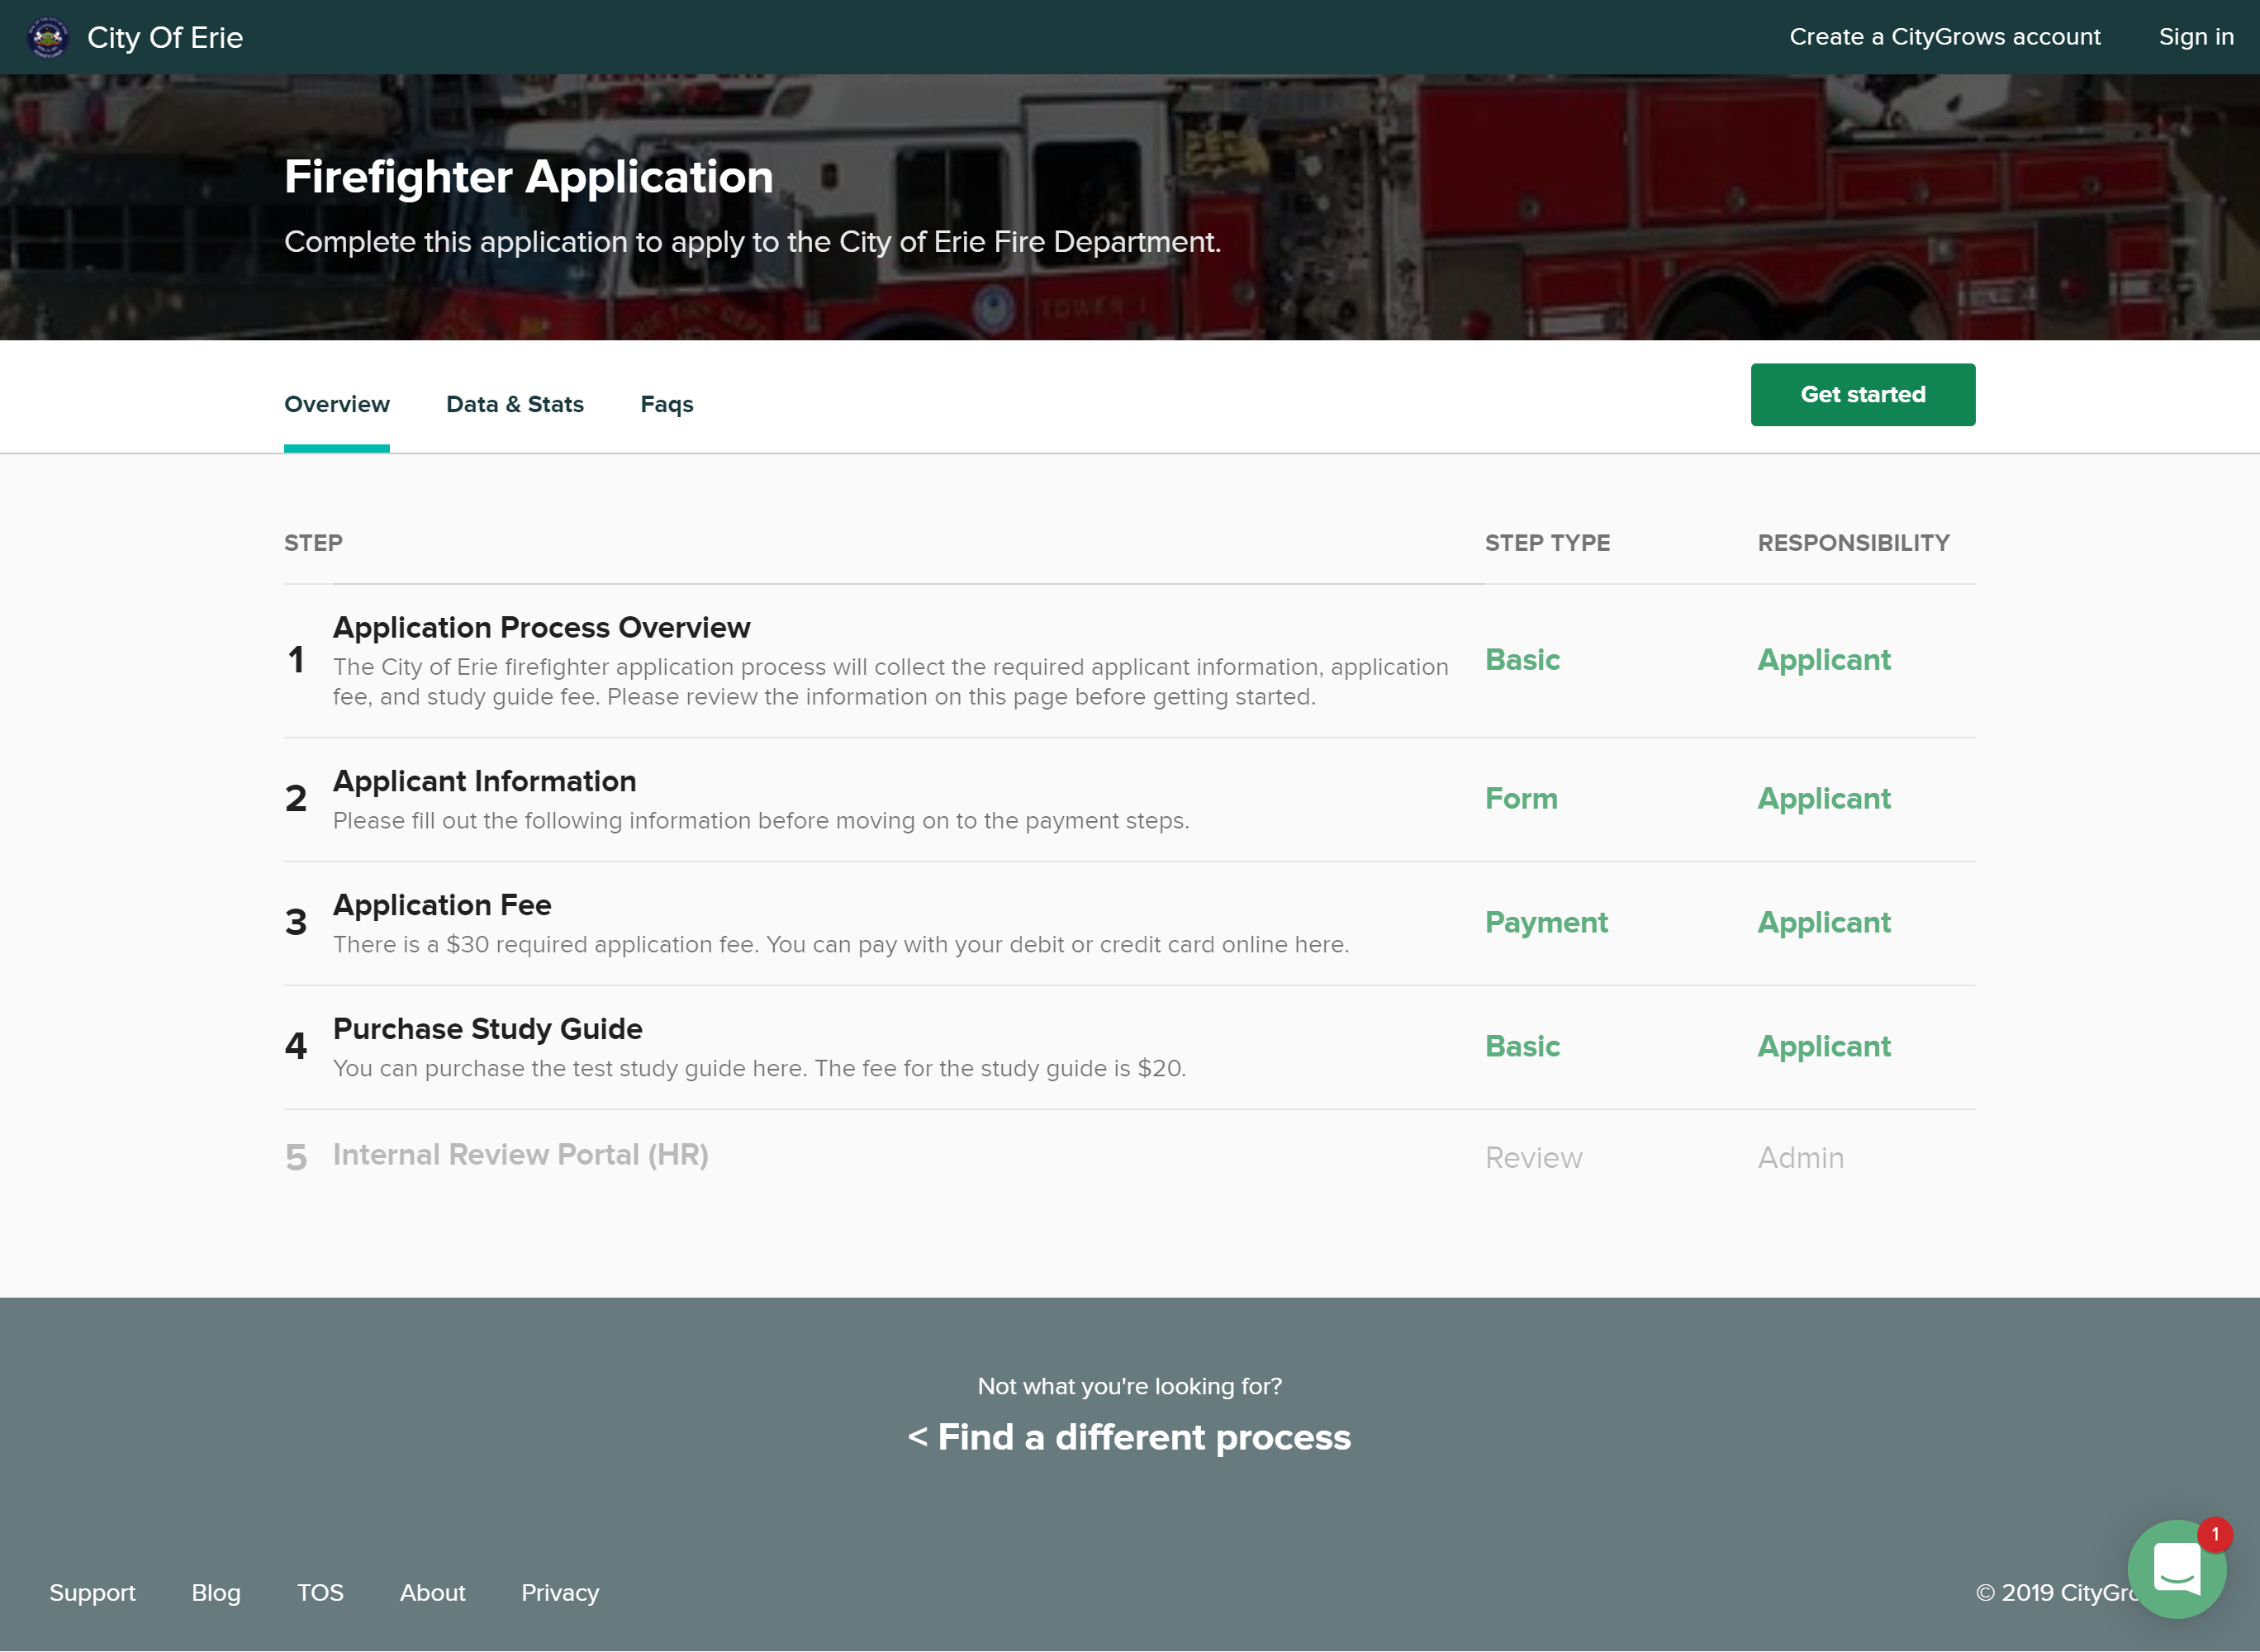Click the Sign in link
This screenshot has height=1652, width=2260.
(2195, 37)
